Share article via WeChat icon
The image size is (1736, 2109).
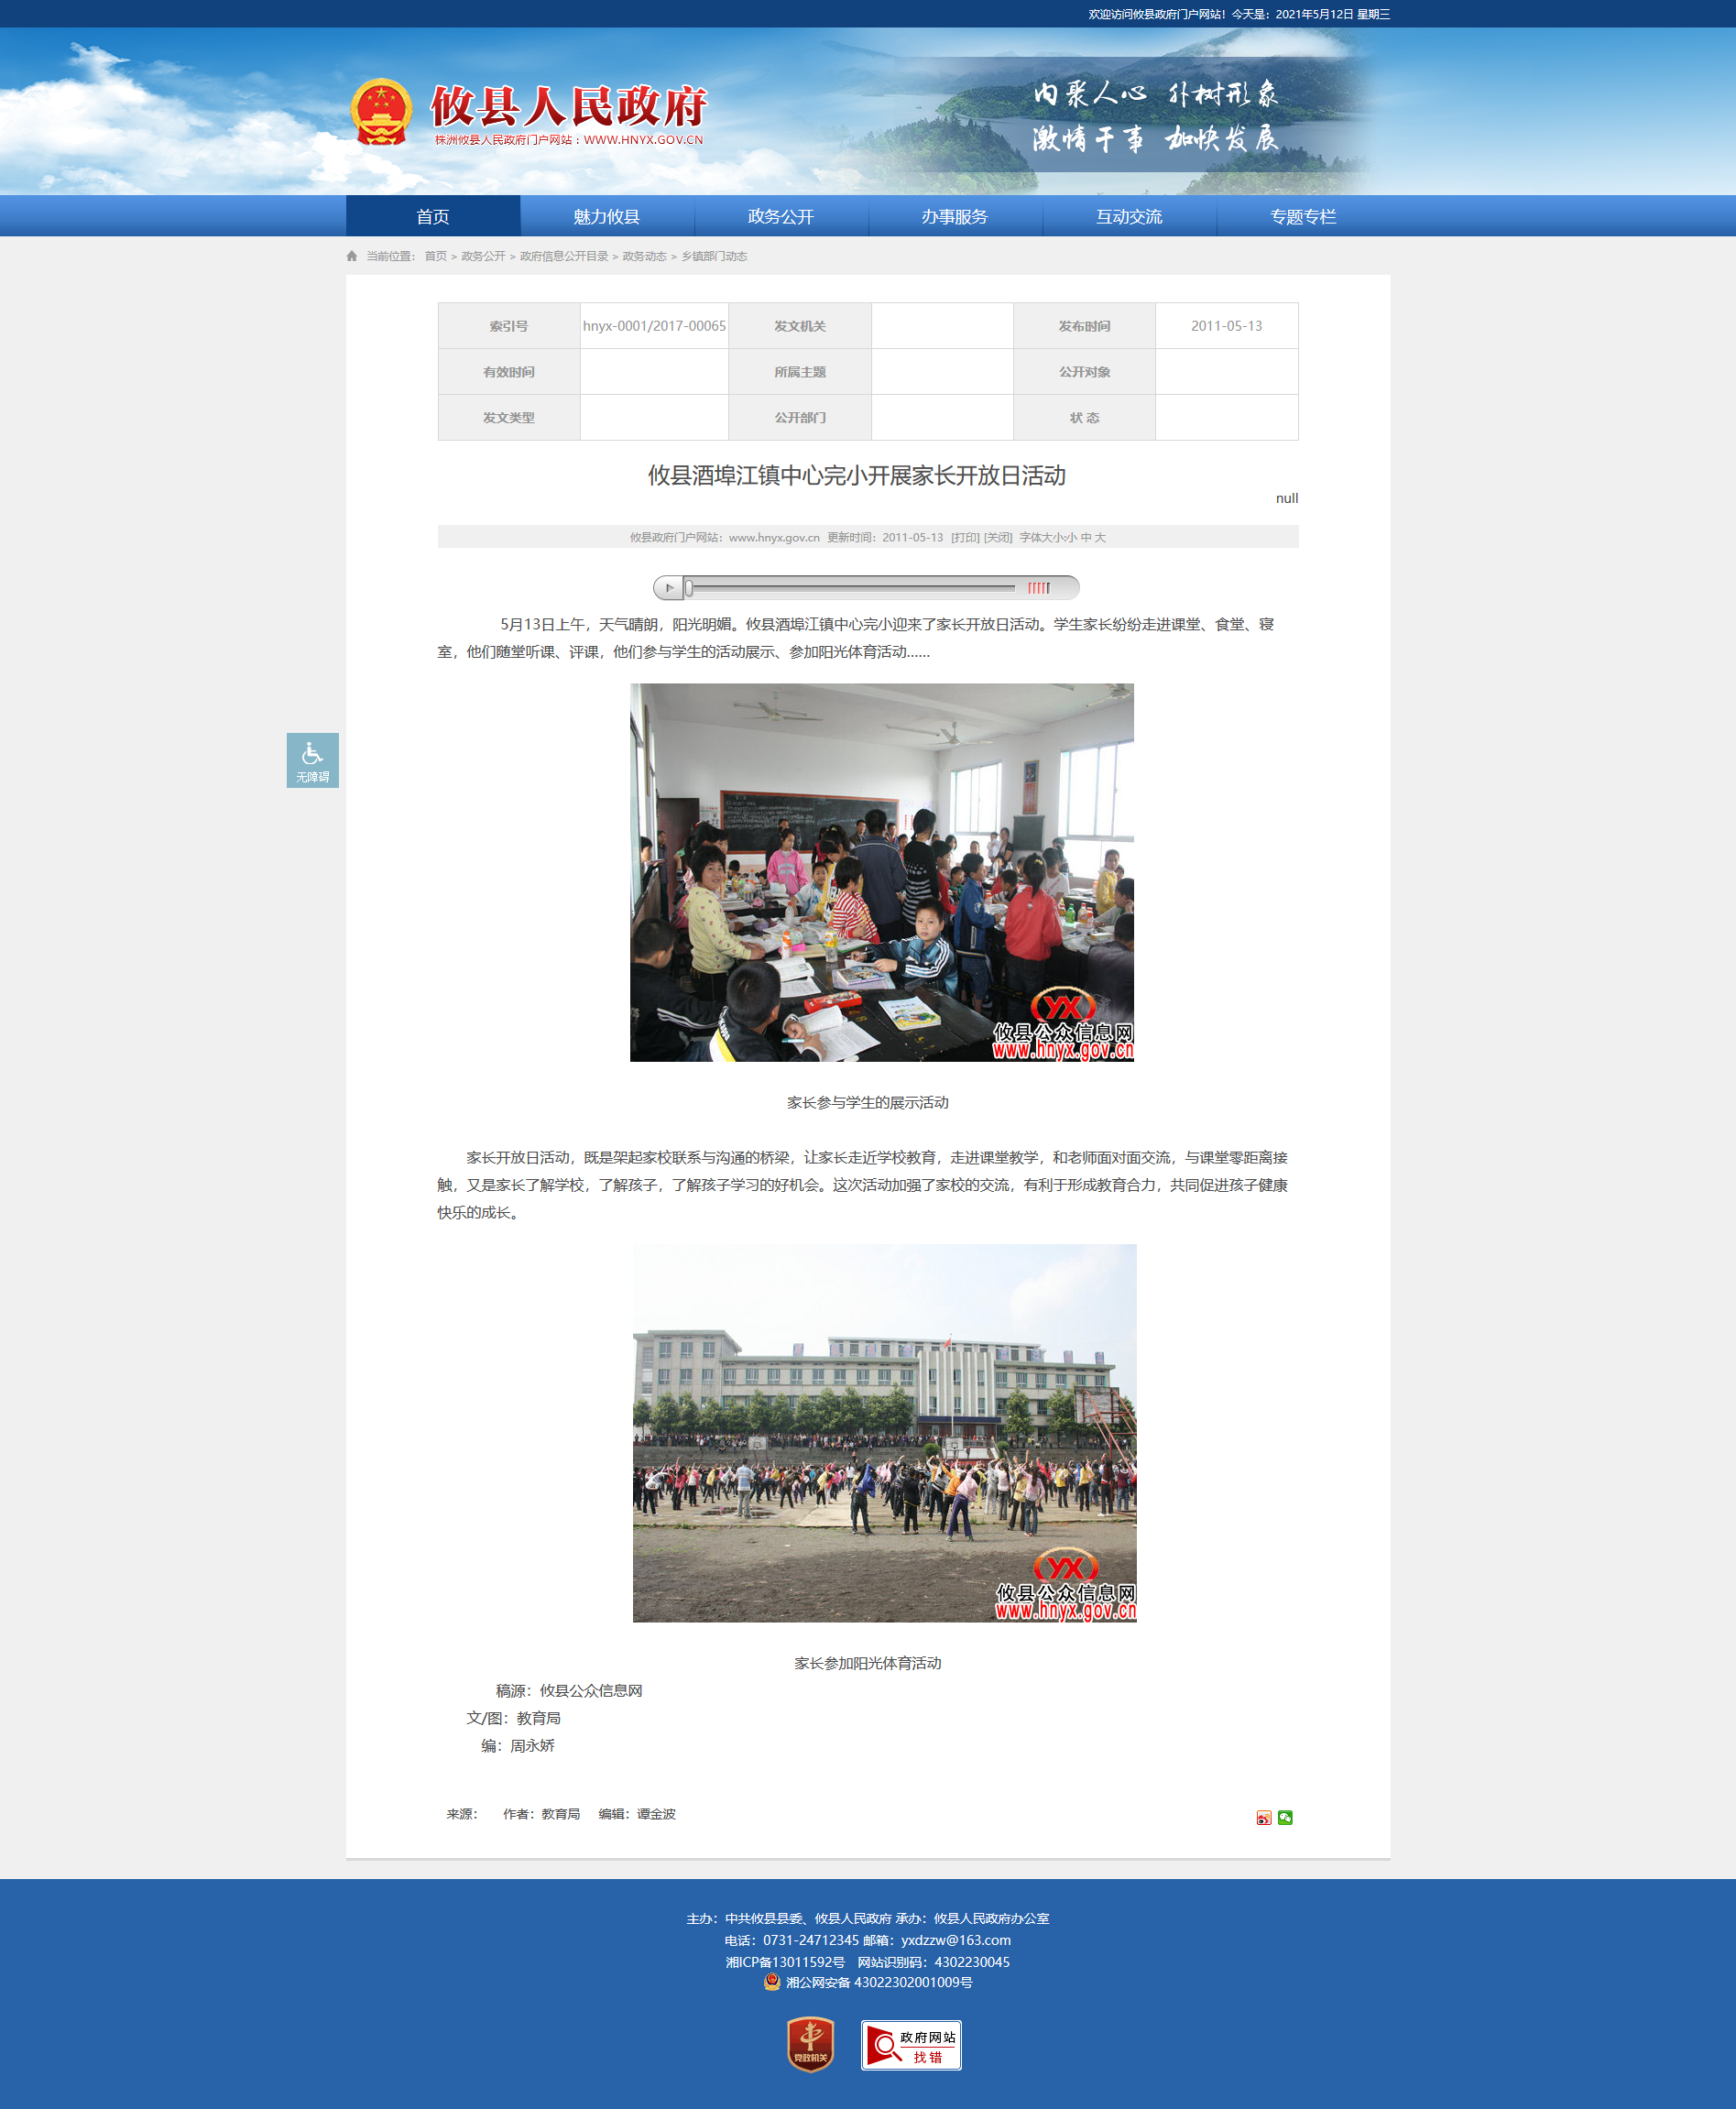pyautogui.click(x=1285, y=1817)
